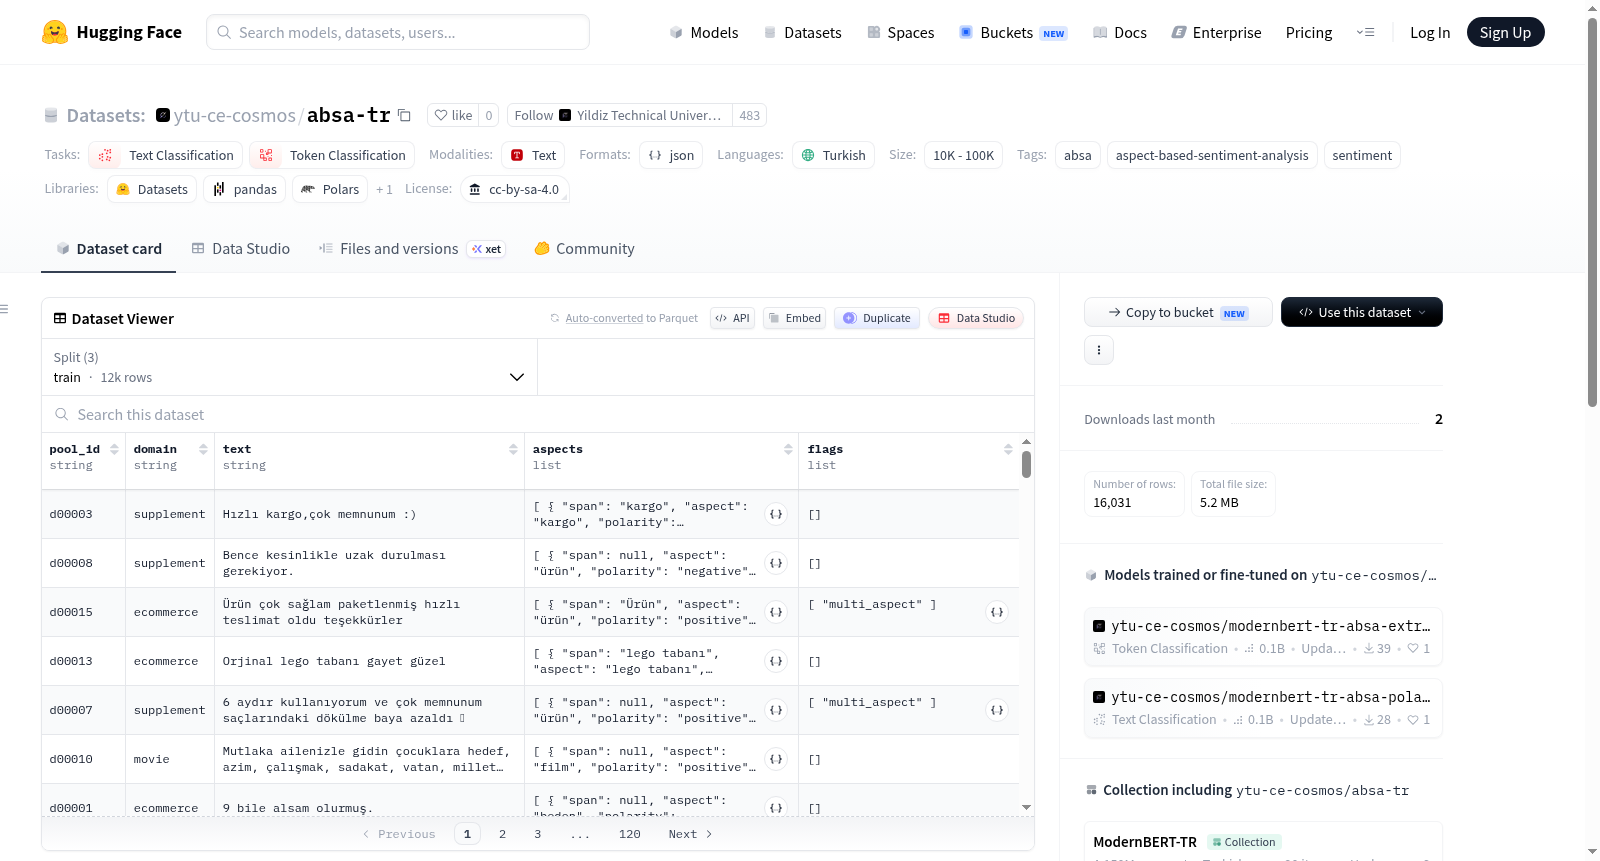Click the aspect-based-sentiment-analysis tag

(1212, 155)
